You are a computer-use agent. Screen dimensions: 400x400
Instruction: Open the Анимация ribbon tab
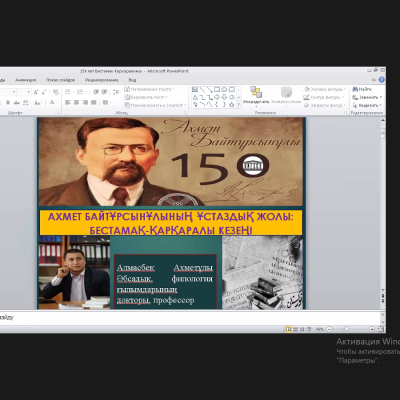coord(26,80)
